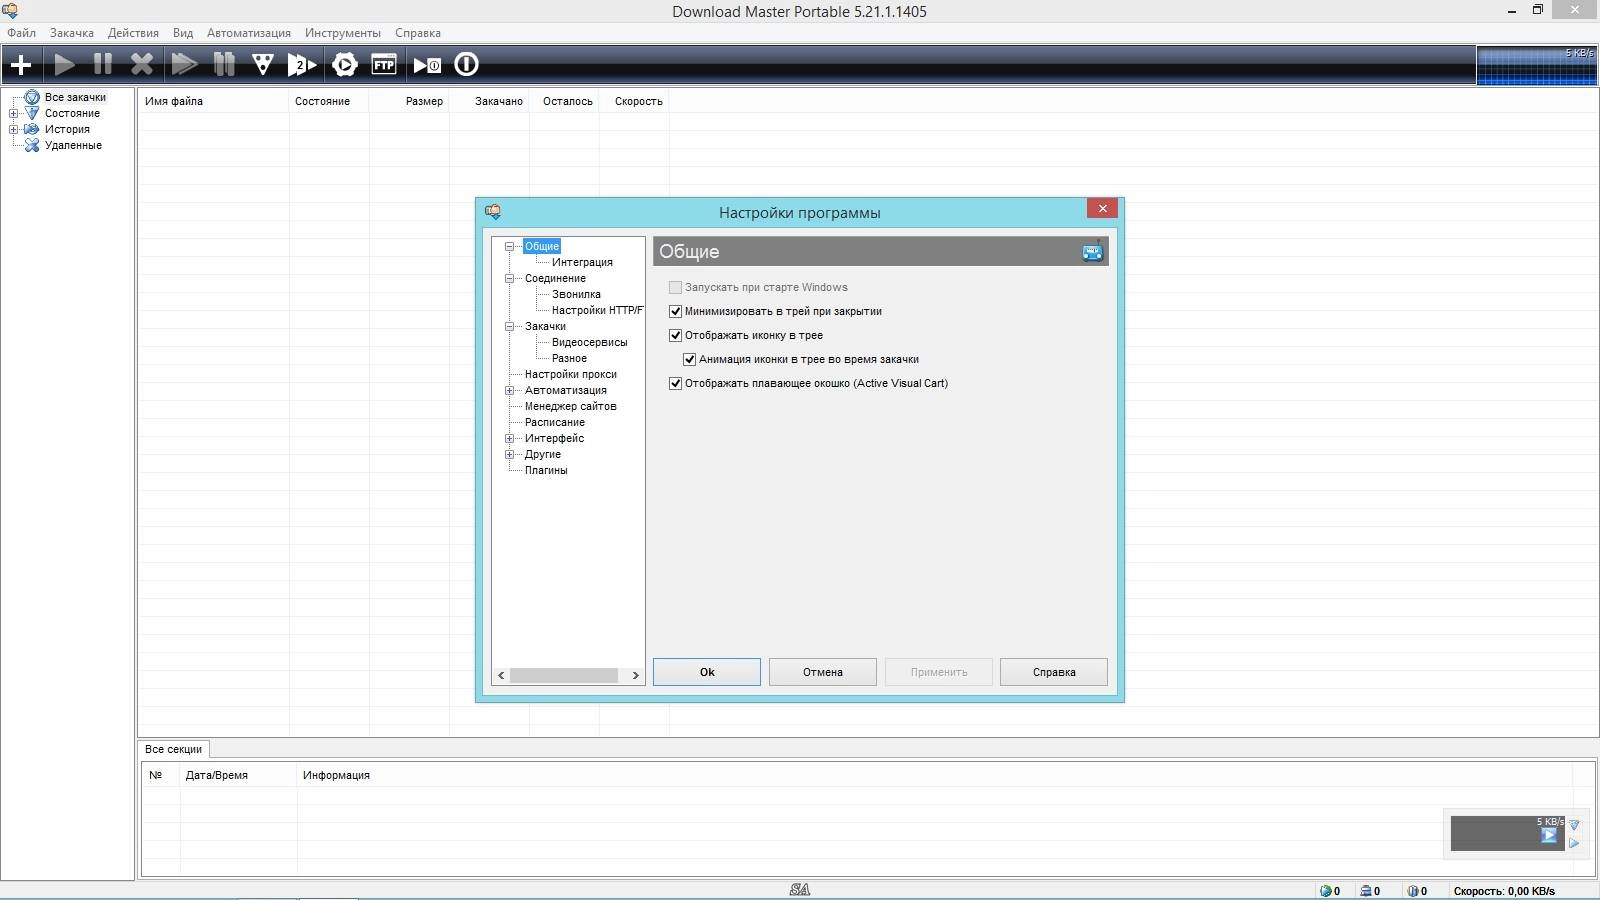Uncheck 'Минимизировать в трей при закрытии'
1600x900 pixels.
[675, 311]
